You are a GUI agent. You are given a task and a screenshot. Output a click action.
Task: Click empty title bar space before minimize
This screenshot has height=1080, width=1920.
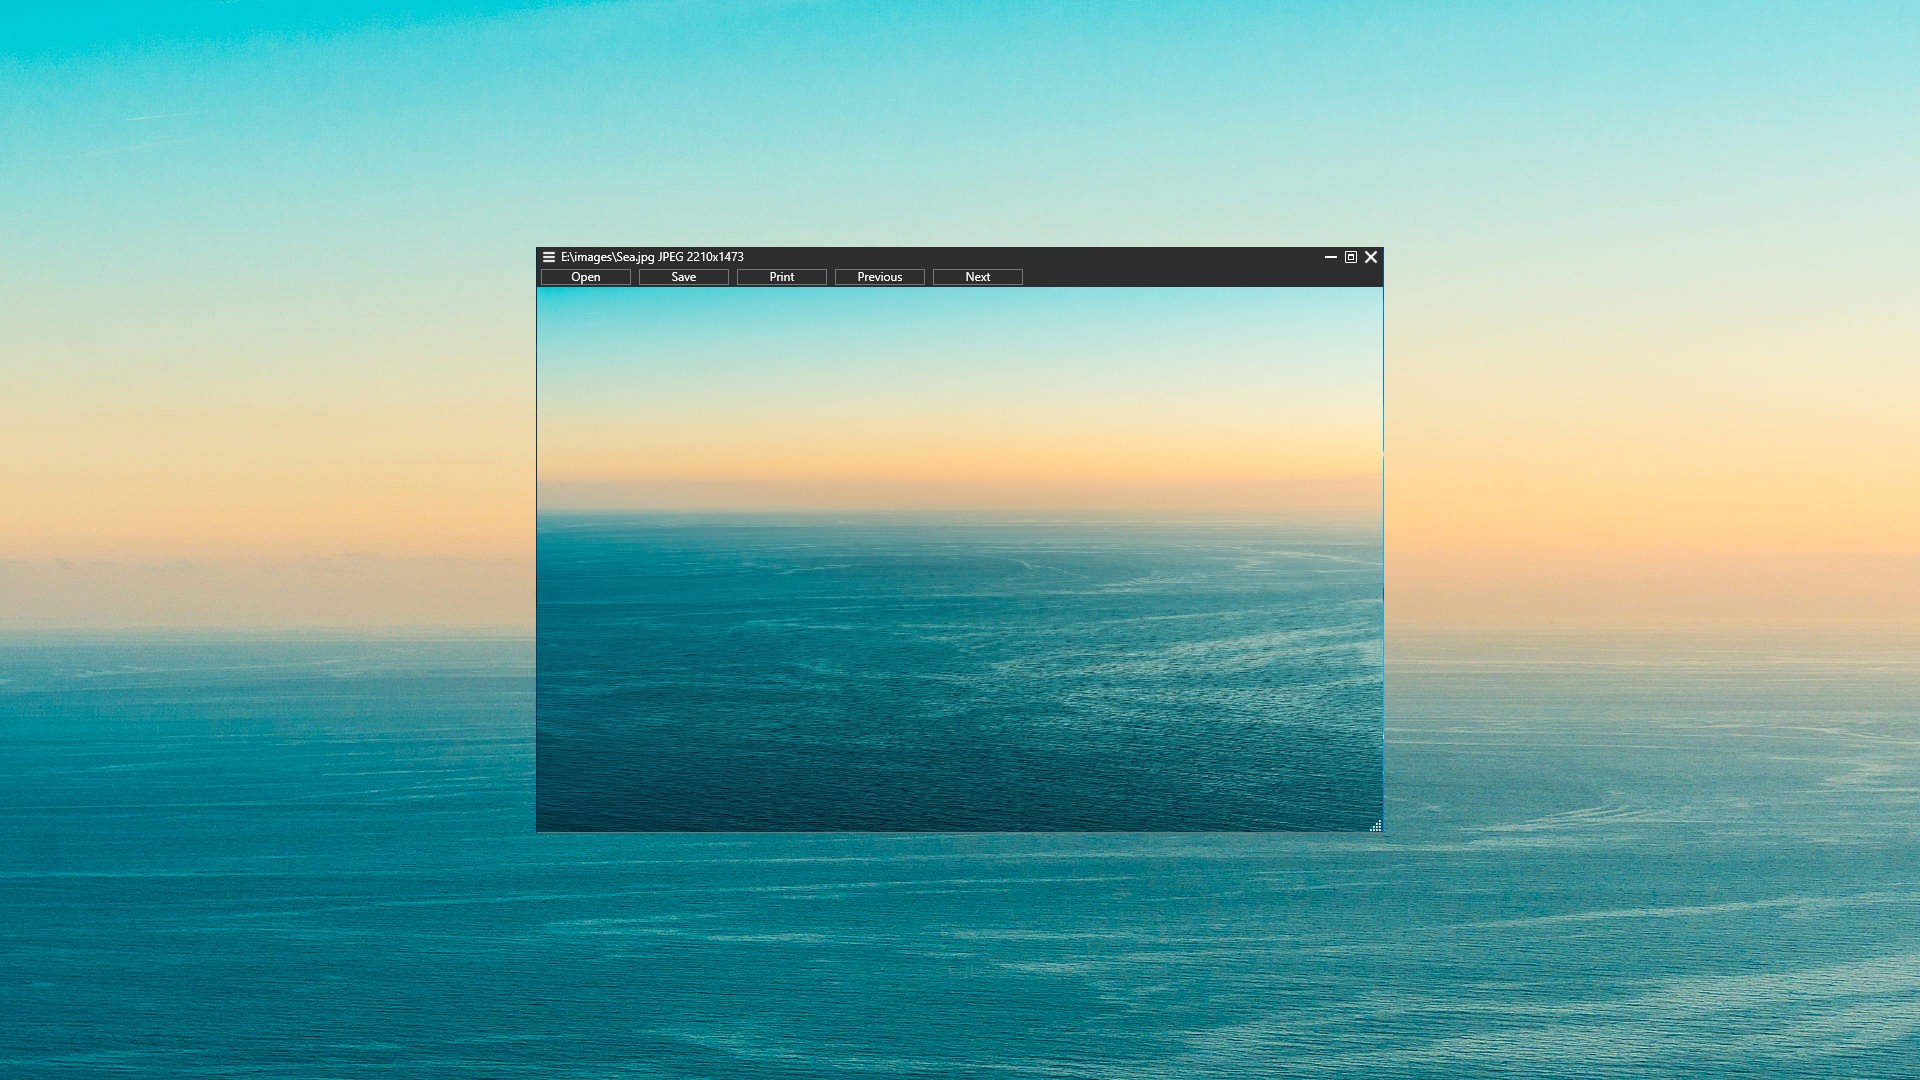[1030, 257]
